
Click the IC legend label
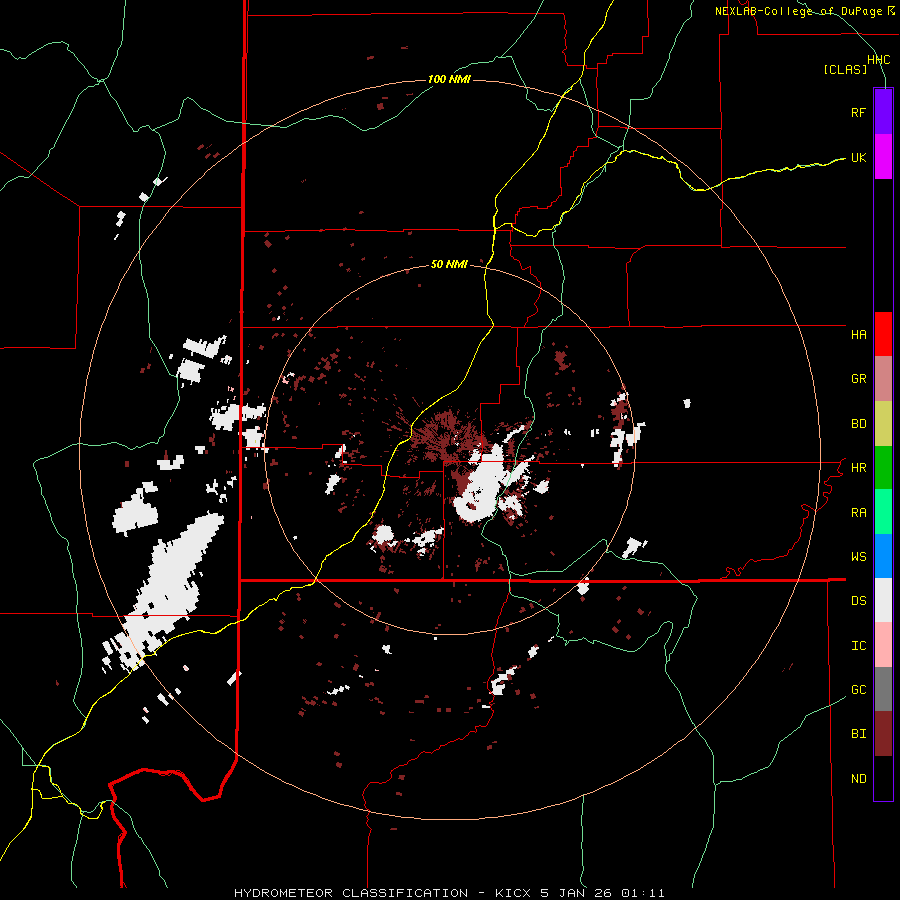tap(858, 646)
